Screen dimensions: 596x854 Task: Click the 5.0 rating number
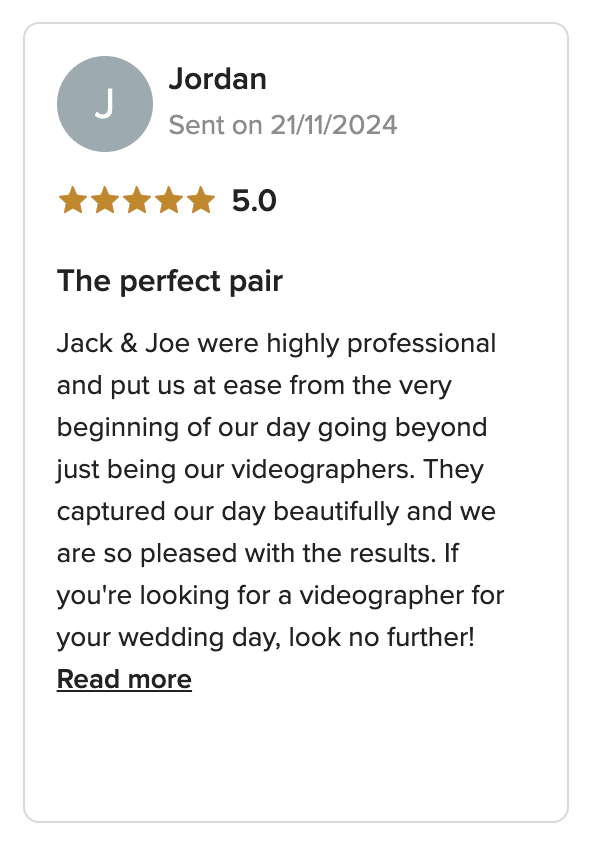point(254,200)
